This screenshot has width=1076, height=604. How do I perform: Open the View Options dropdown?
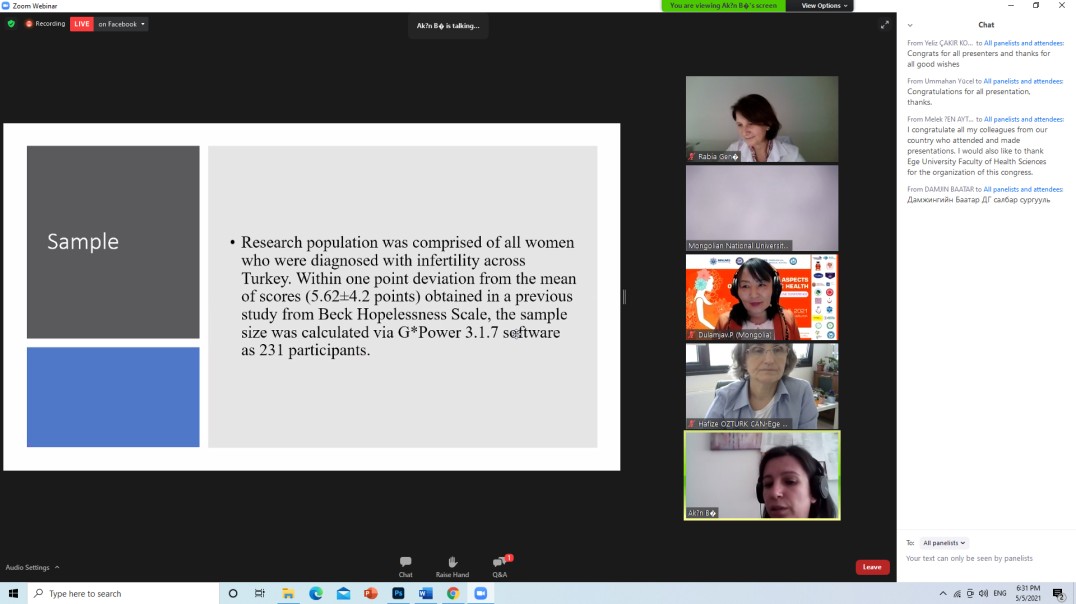click(824, 5)
